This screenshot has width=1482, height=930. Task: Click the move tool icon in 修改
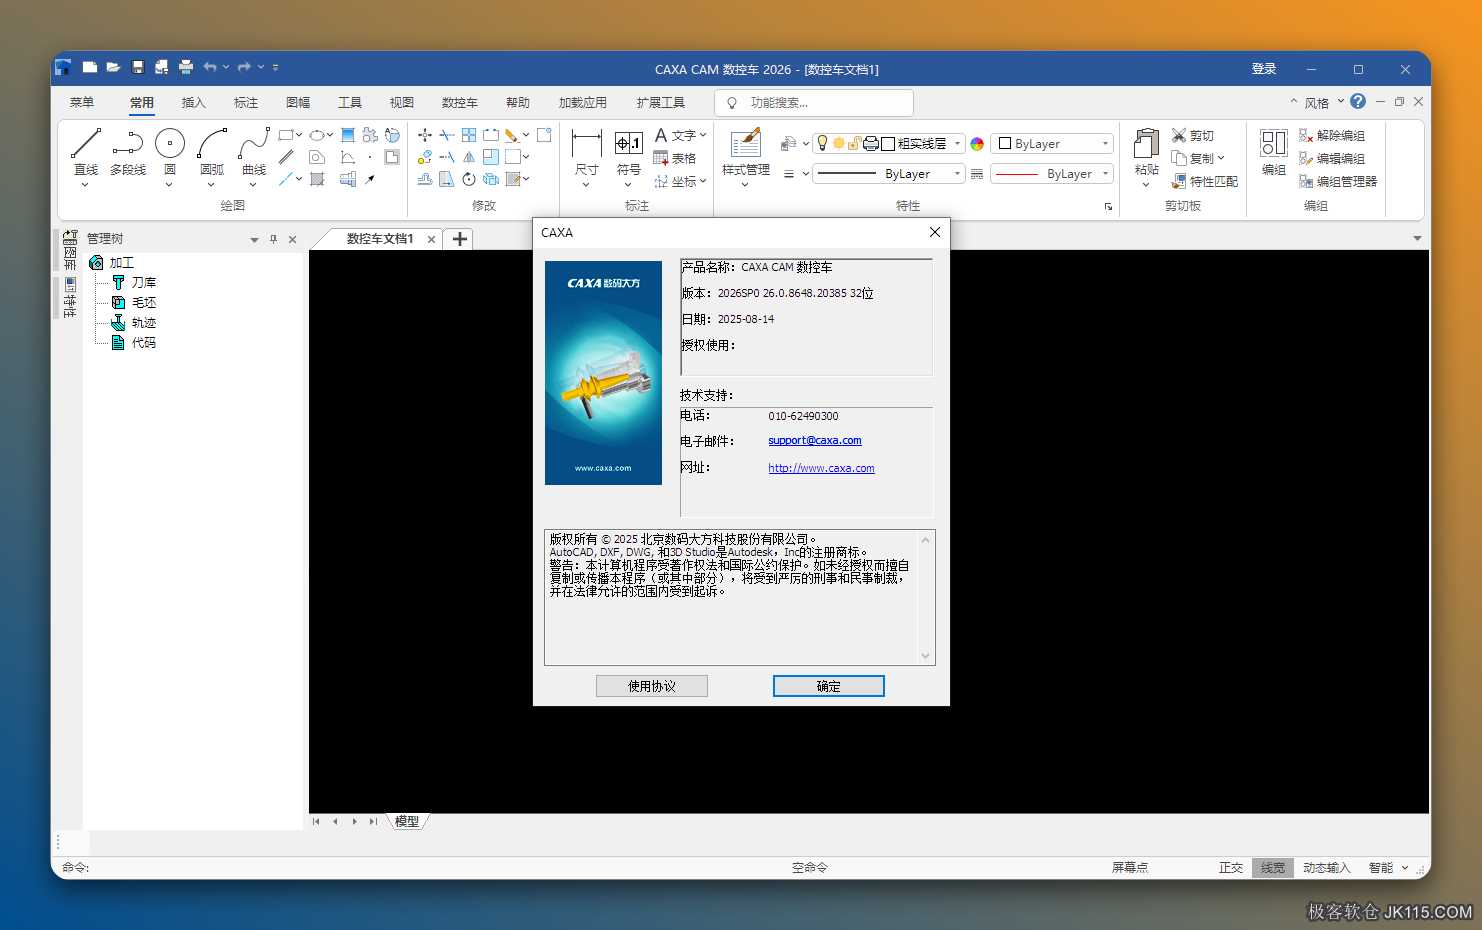point(425,135)
